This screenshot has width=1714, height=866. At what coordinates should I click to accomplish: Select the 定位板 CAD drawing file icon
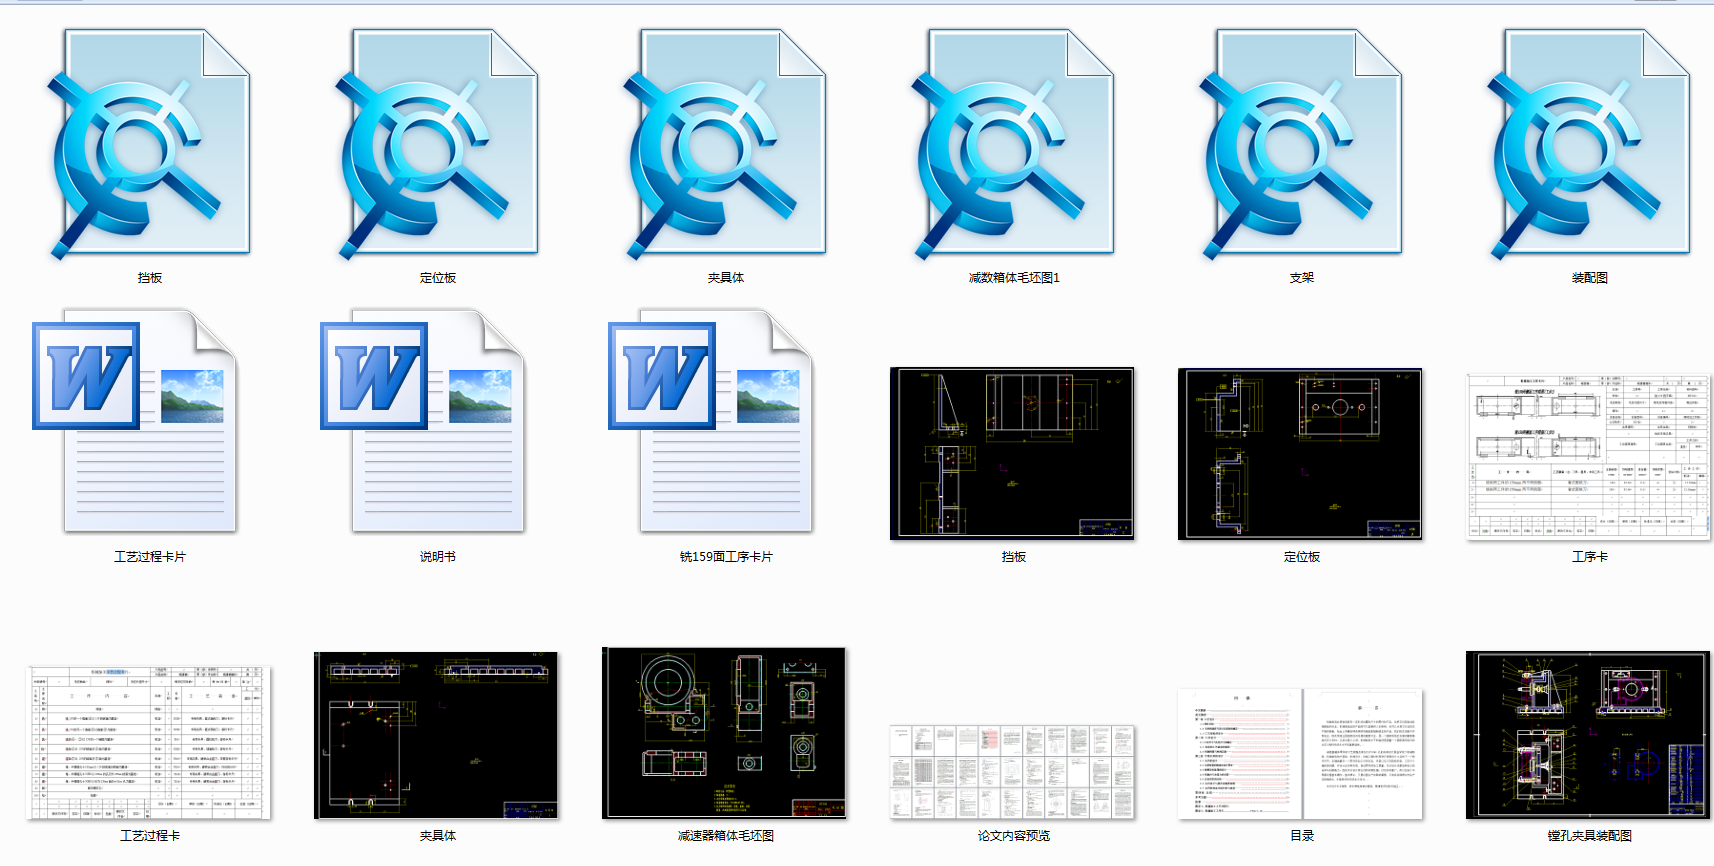click(438, 145)
